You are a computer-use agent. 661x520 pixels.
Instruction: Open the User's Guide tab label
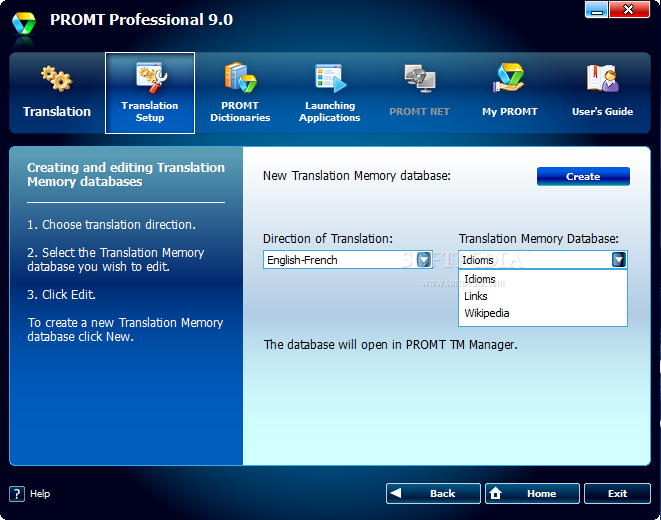pyautogui.click(x=602, y=112)
